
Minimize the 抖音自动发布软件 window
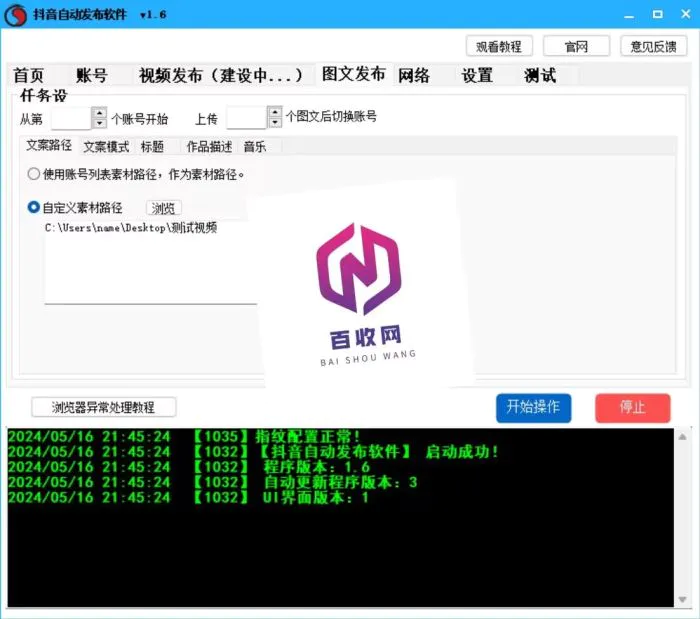pyautogui.click(x=629, y=15)
